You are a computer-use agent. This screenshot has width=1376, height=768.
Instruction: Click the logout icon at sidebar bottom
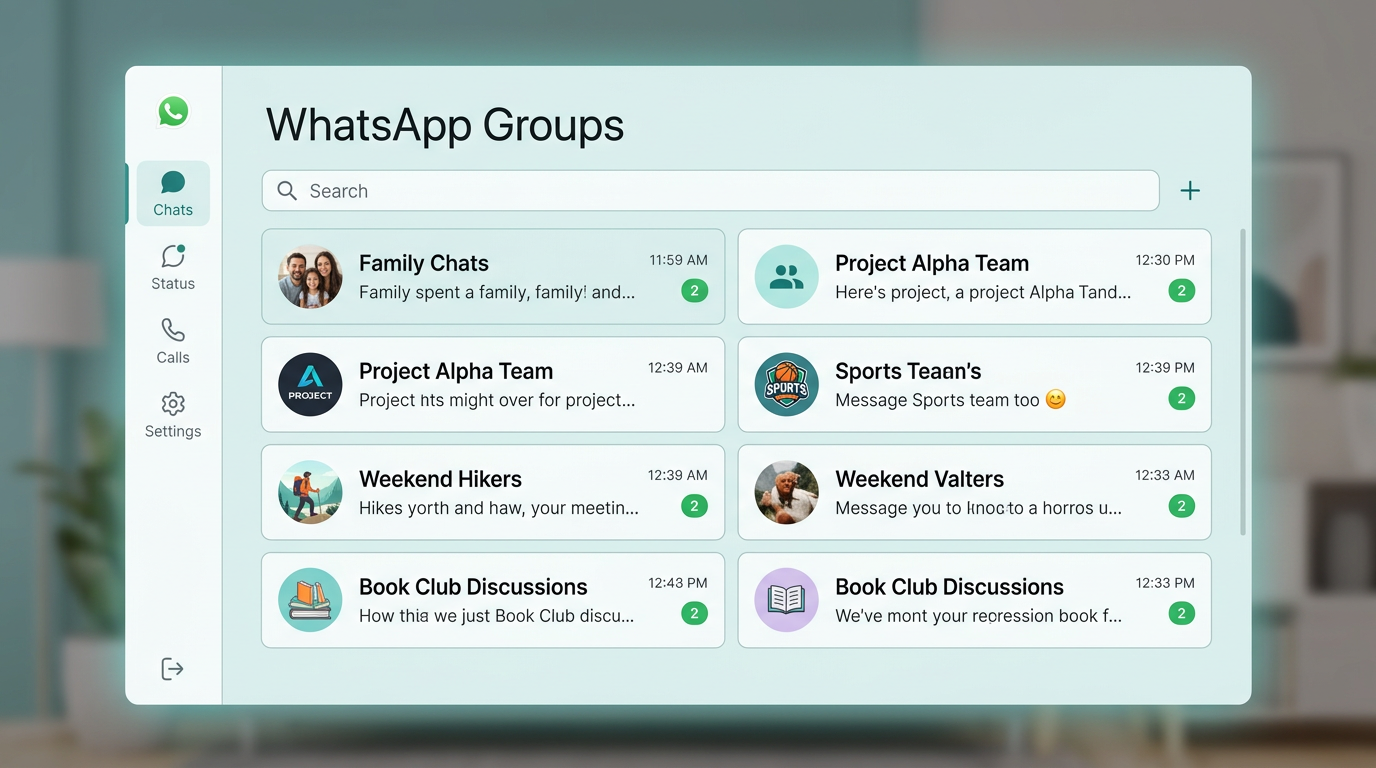point(173,669)
